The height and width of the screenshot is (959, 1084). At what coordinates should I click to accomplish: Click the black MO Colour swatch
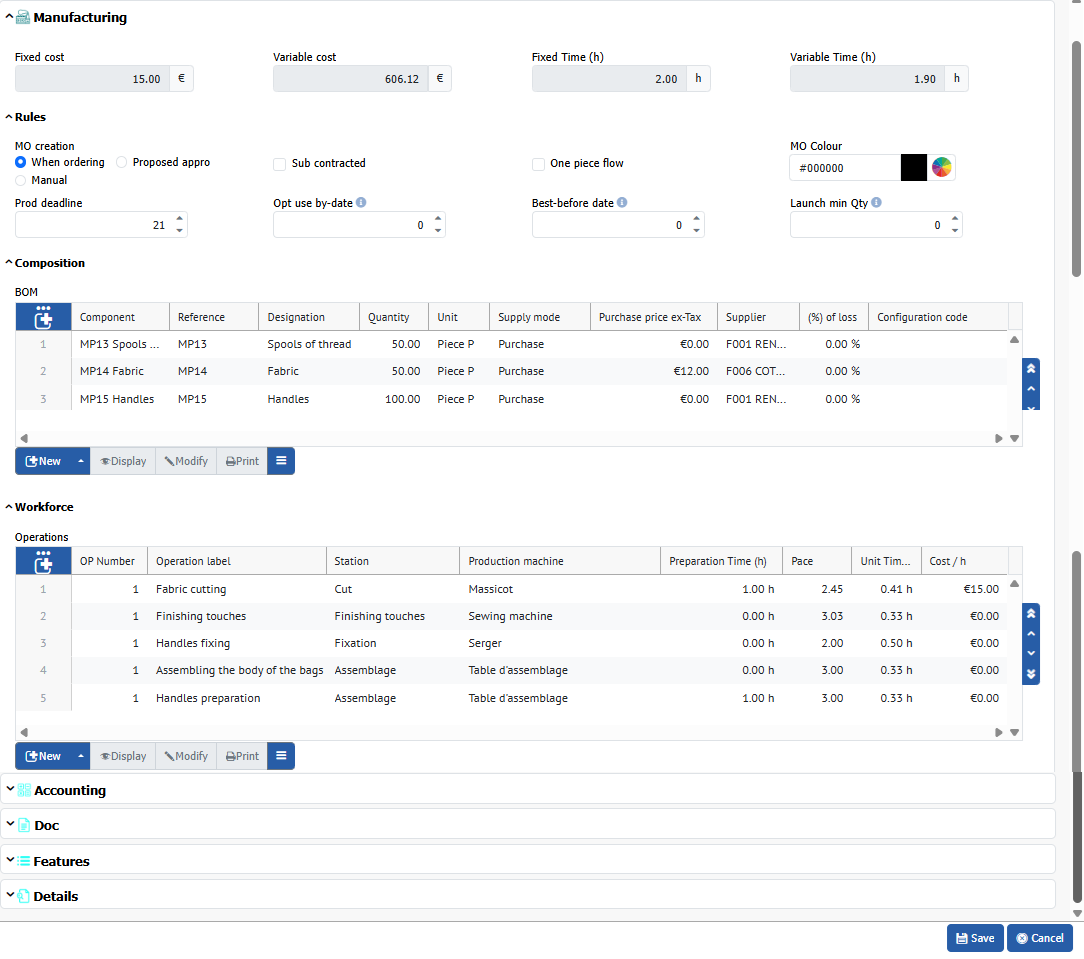pos(914,168)
